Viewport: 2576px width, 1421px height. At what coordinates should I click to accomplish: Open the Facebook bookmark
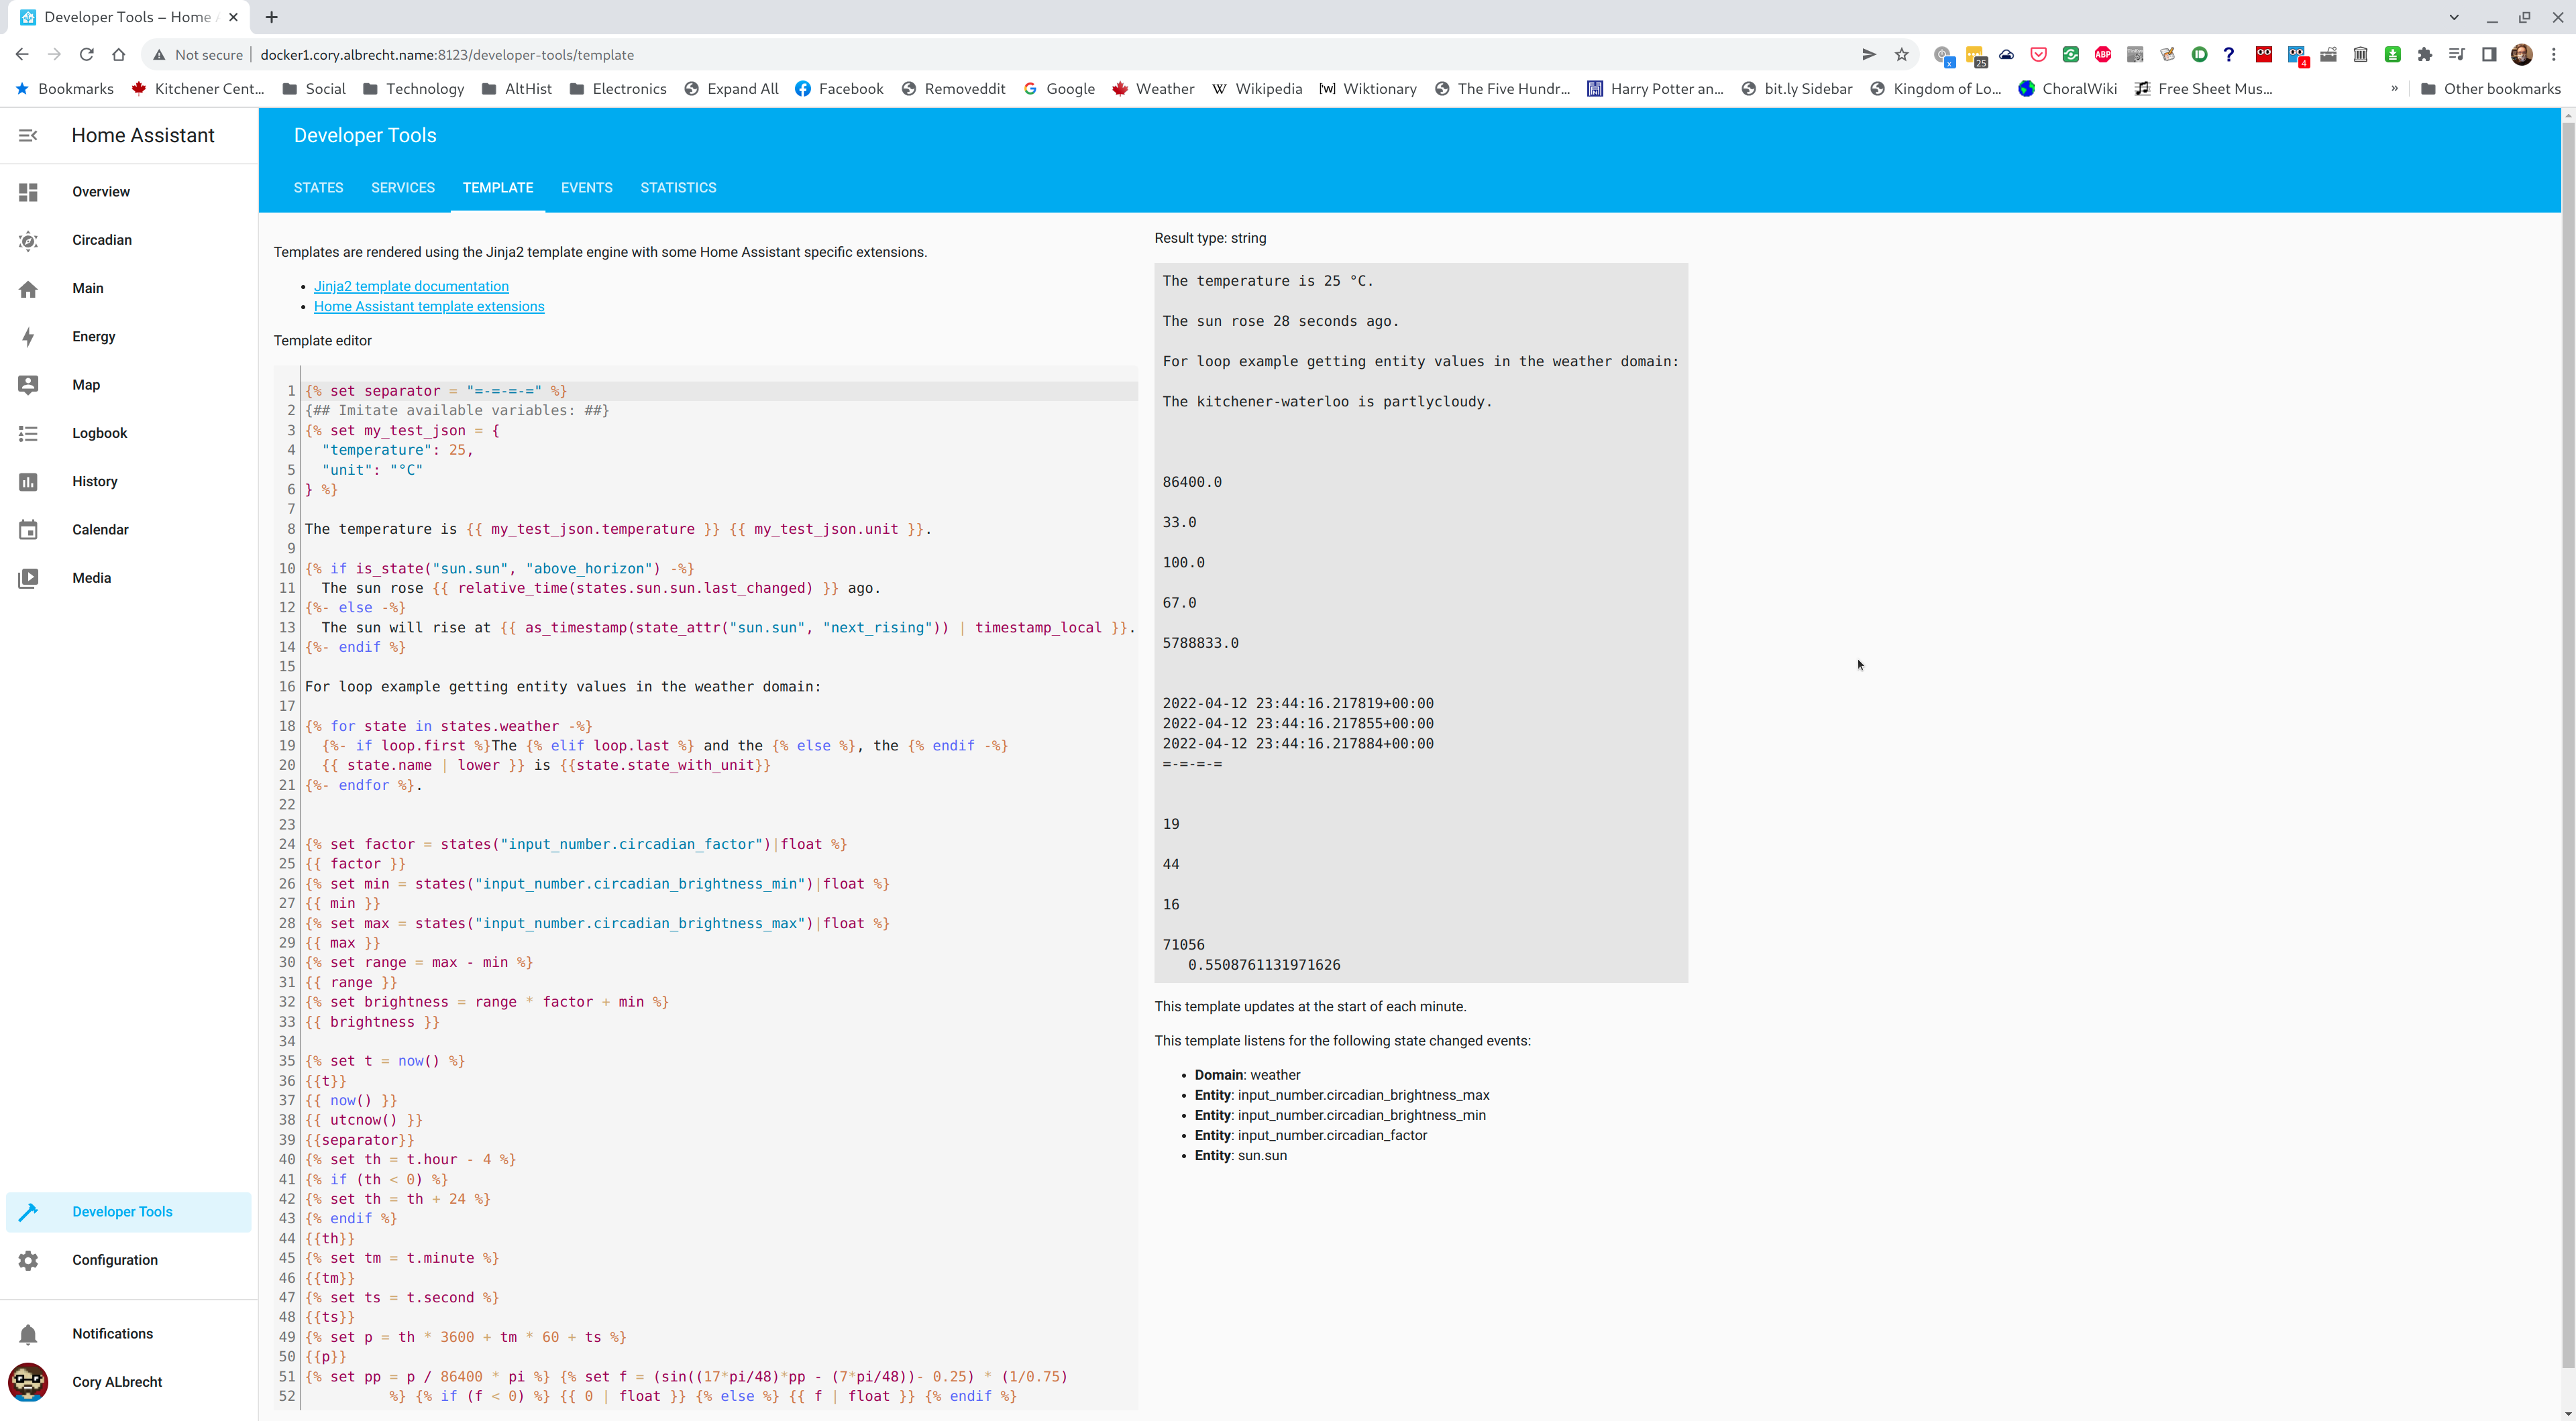tap(839, 89)
